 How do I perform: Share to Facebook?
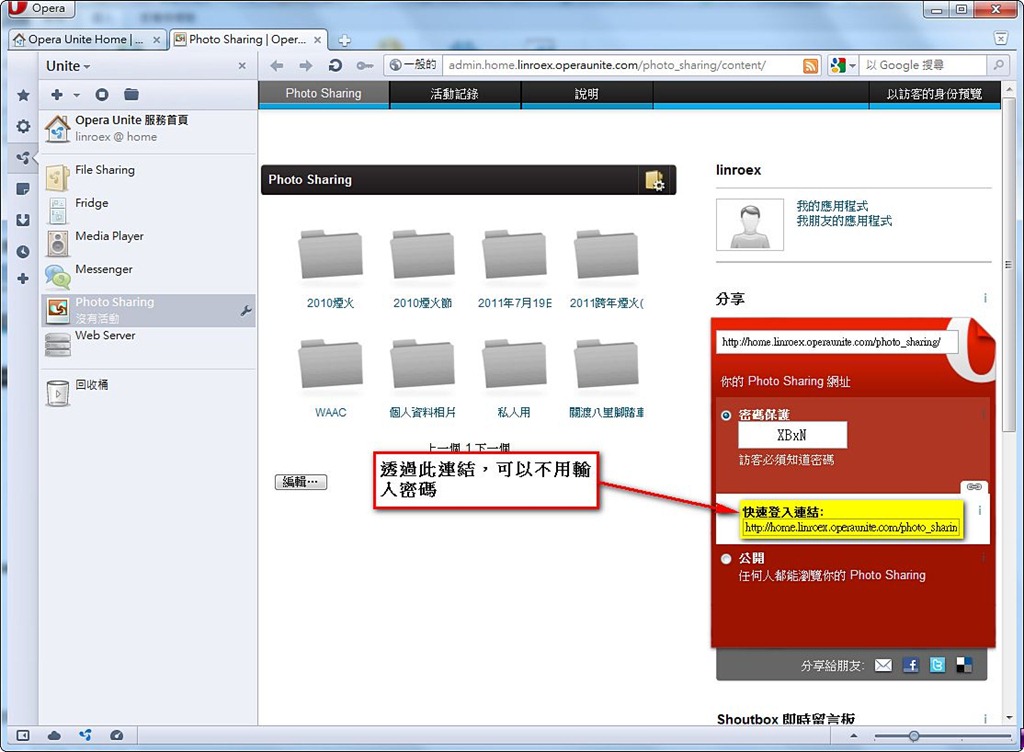(x=910, y=665)
